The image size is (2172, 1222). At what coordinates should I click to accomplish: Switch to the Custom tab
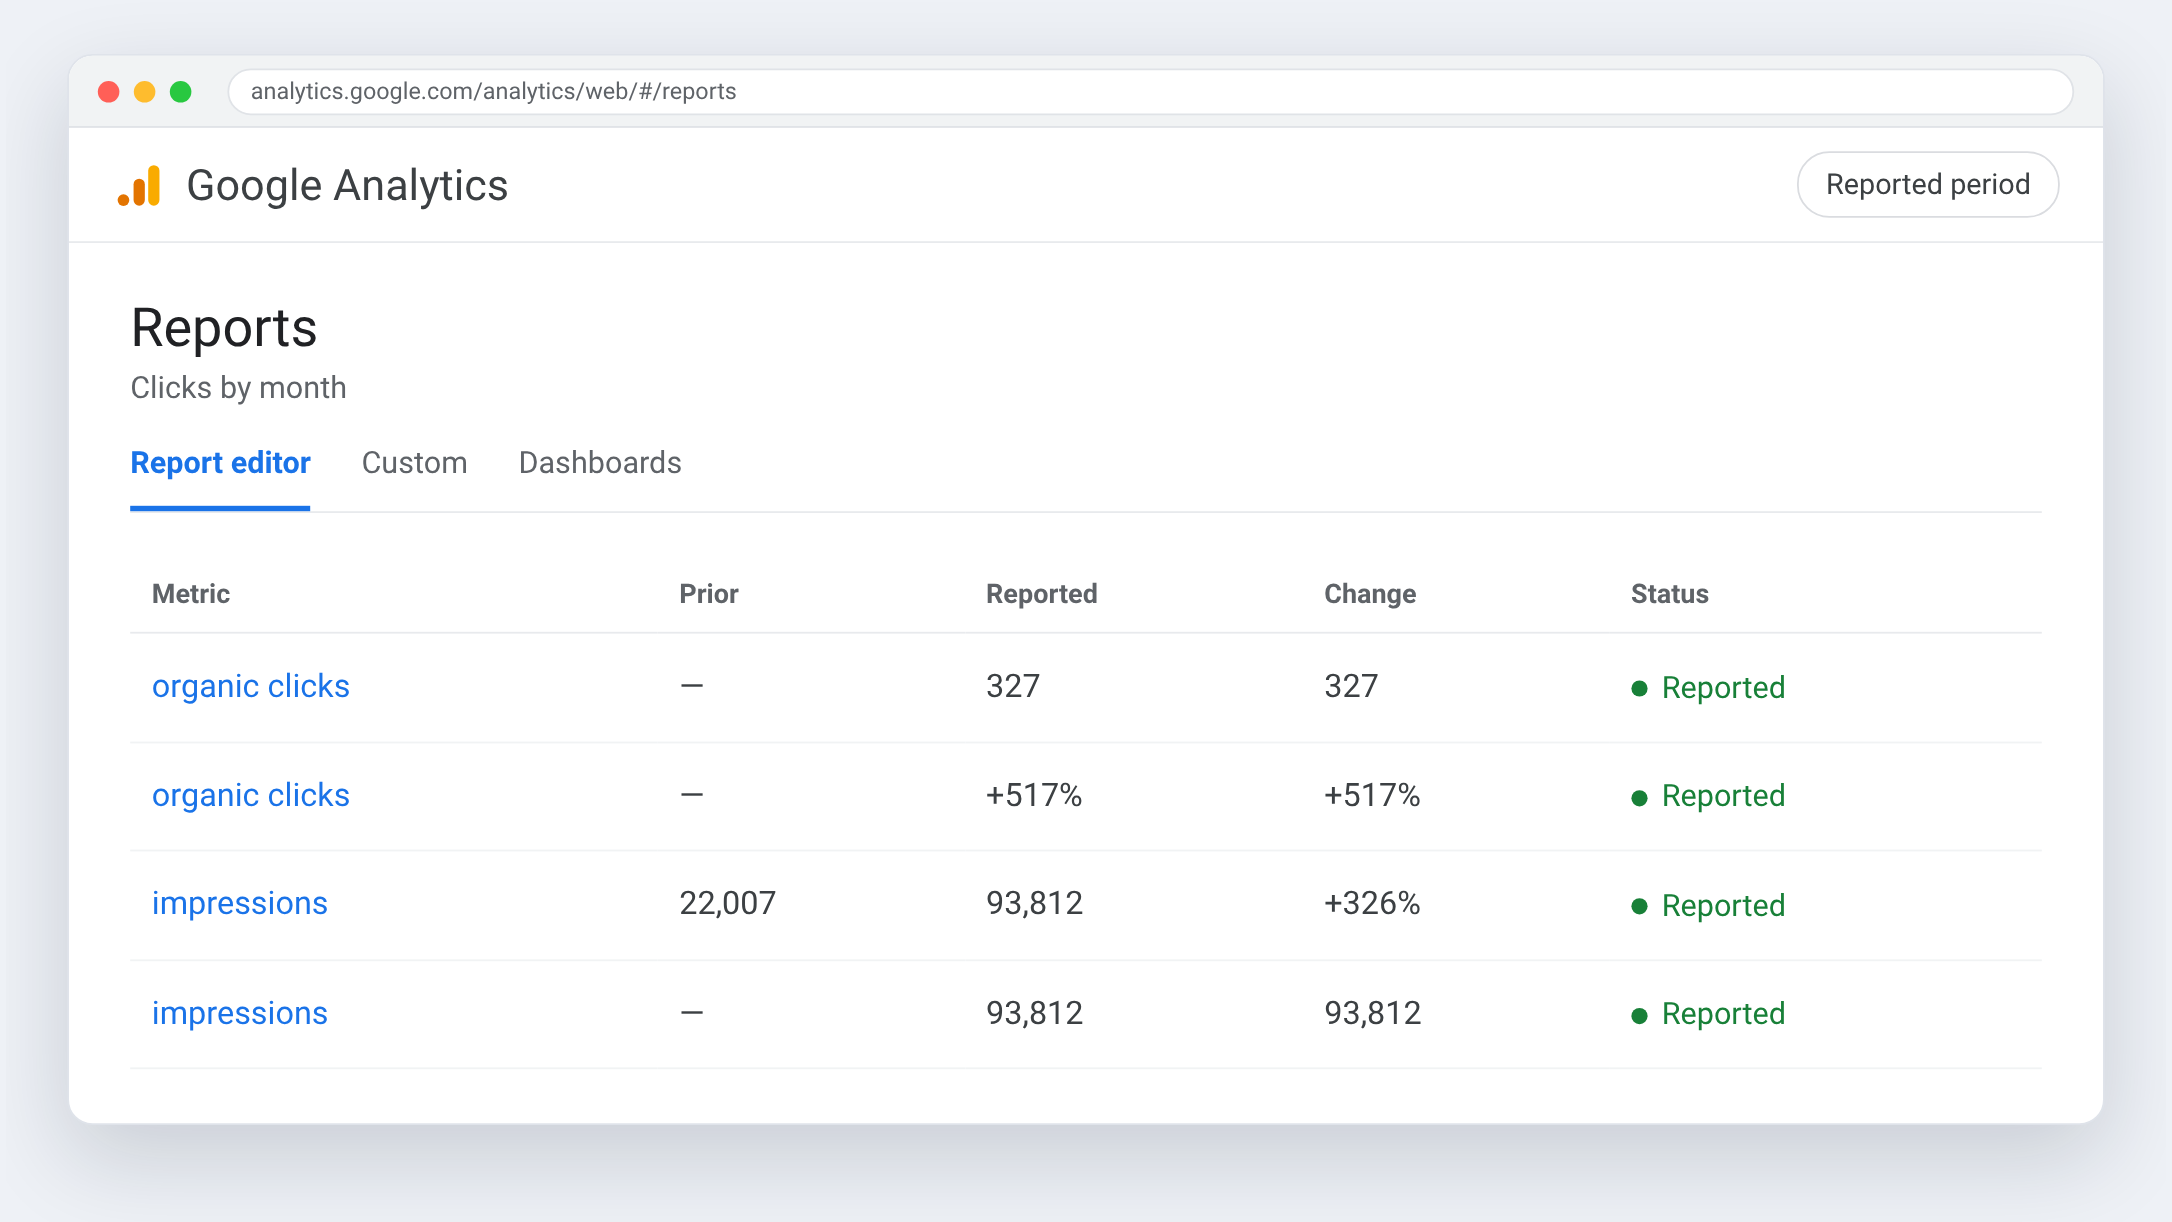[414, 463]
